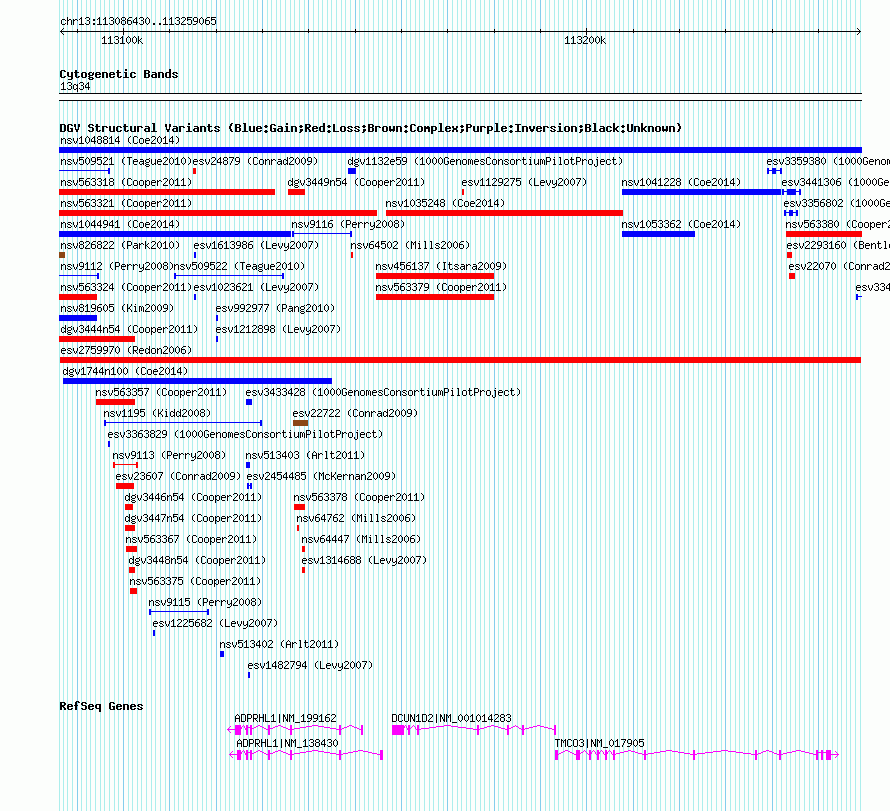Screen dimensions: 890x811
Task: Select esv1314688 (Levy2007) variant label
Action: [x=364, y=560]
